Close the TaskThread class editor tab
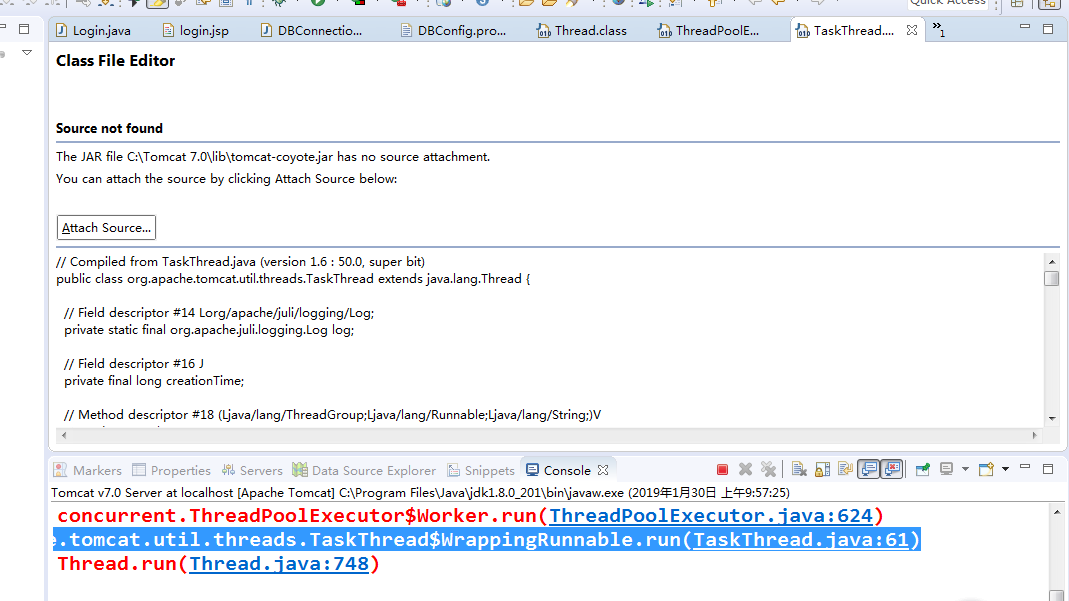 click(x=912, y=30)
